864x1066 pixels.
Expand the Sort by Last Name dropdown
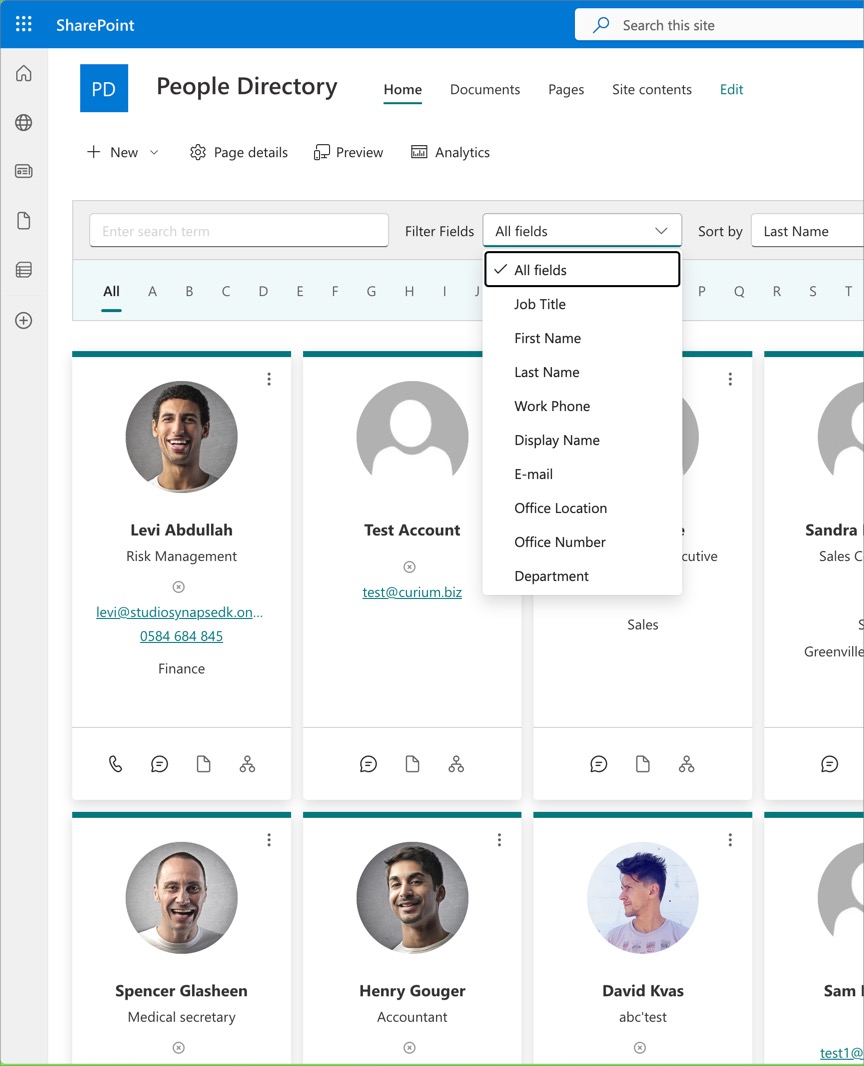[807, 231]
